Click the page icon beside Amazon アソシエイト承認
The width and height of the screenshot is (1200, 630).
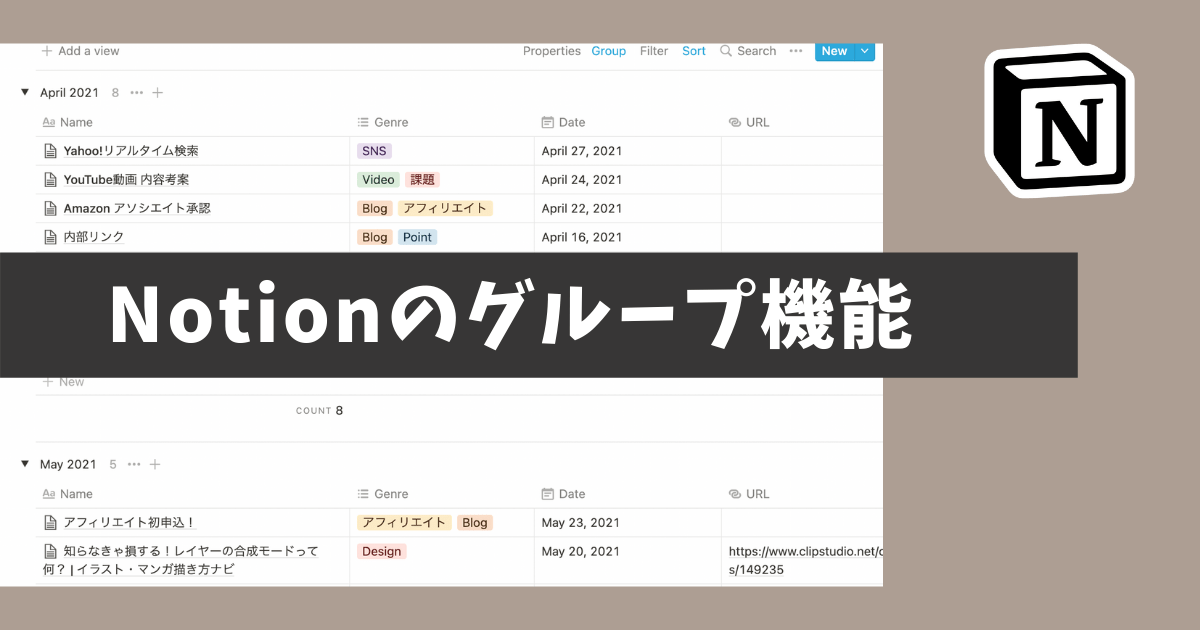[x=50, y=208]
